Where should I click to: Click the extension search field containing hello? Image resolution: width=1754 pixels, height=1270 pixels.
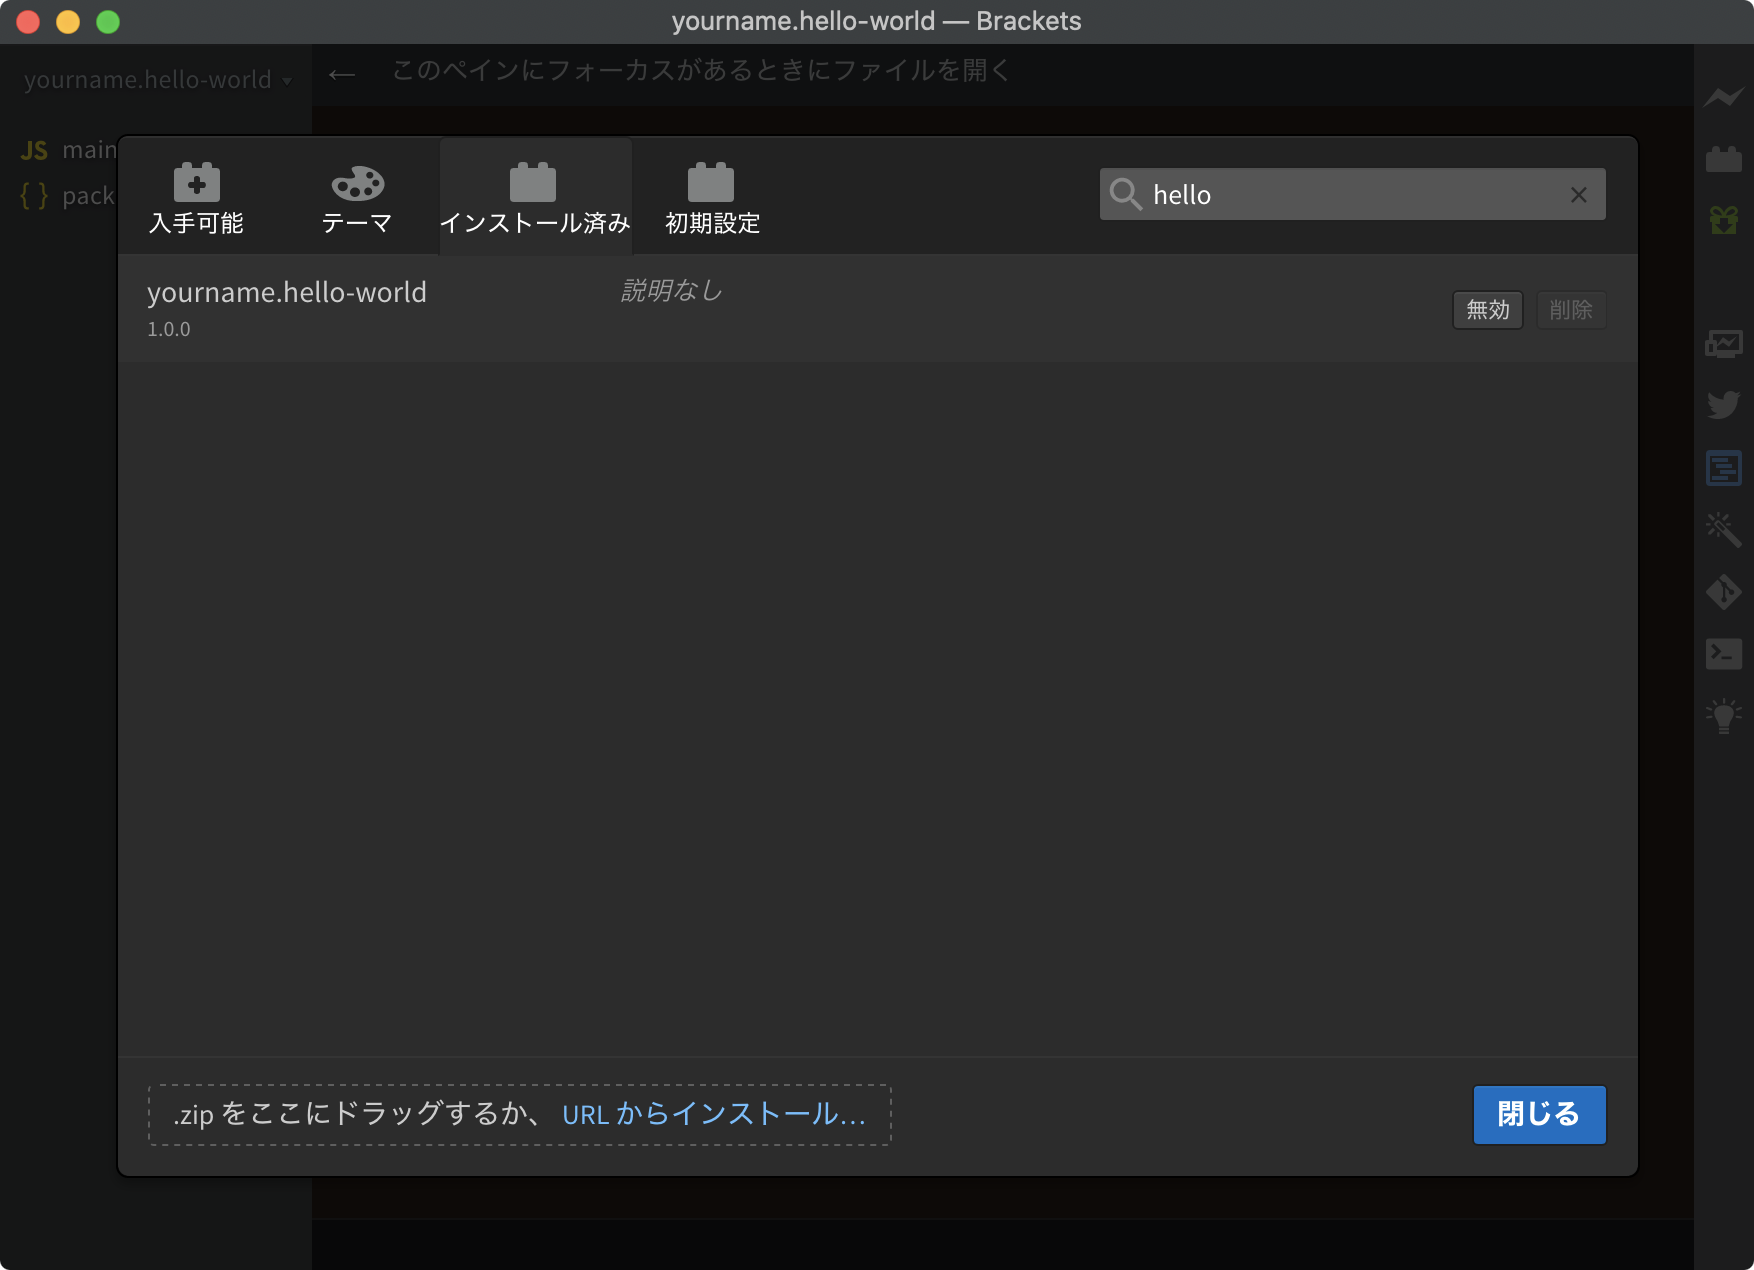(1352, 194)
